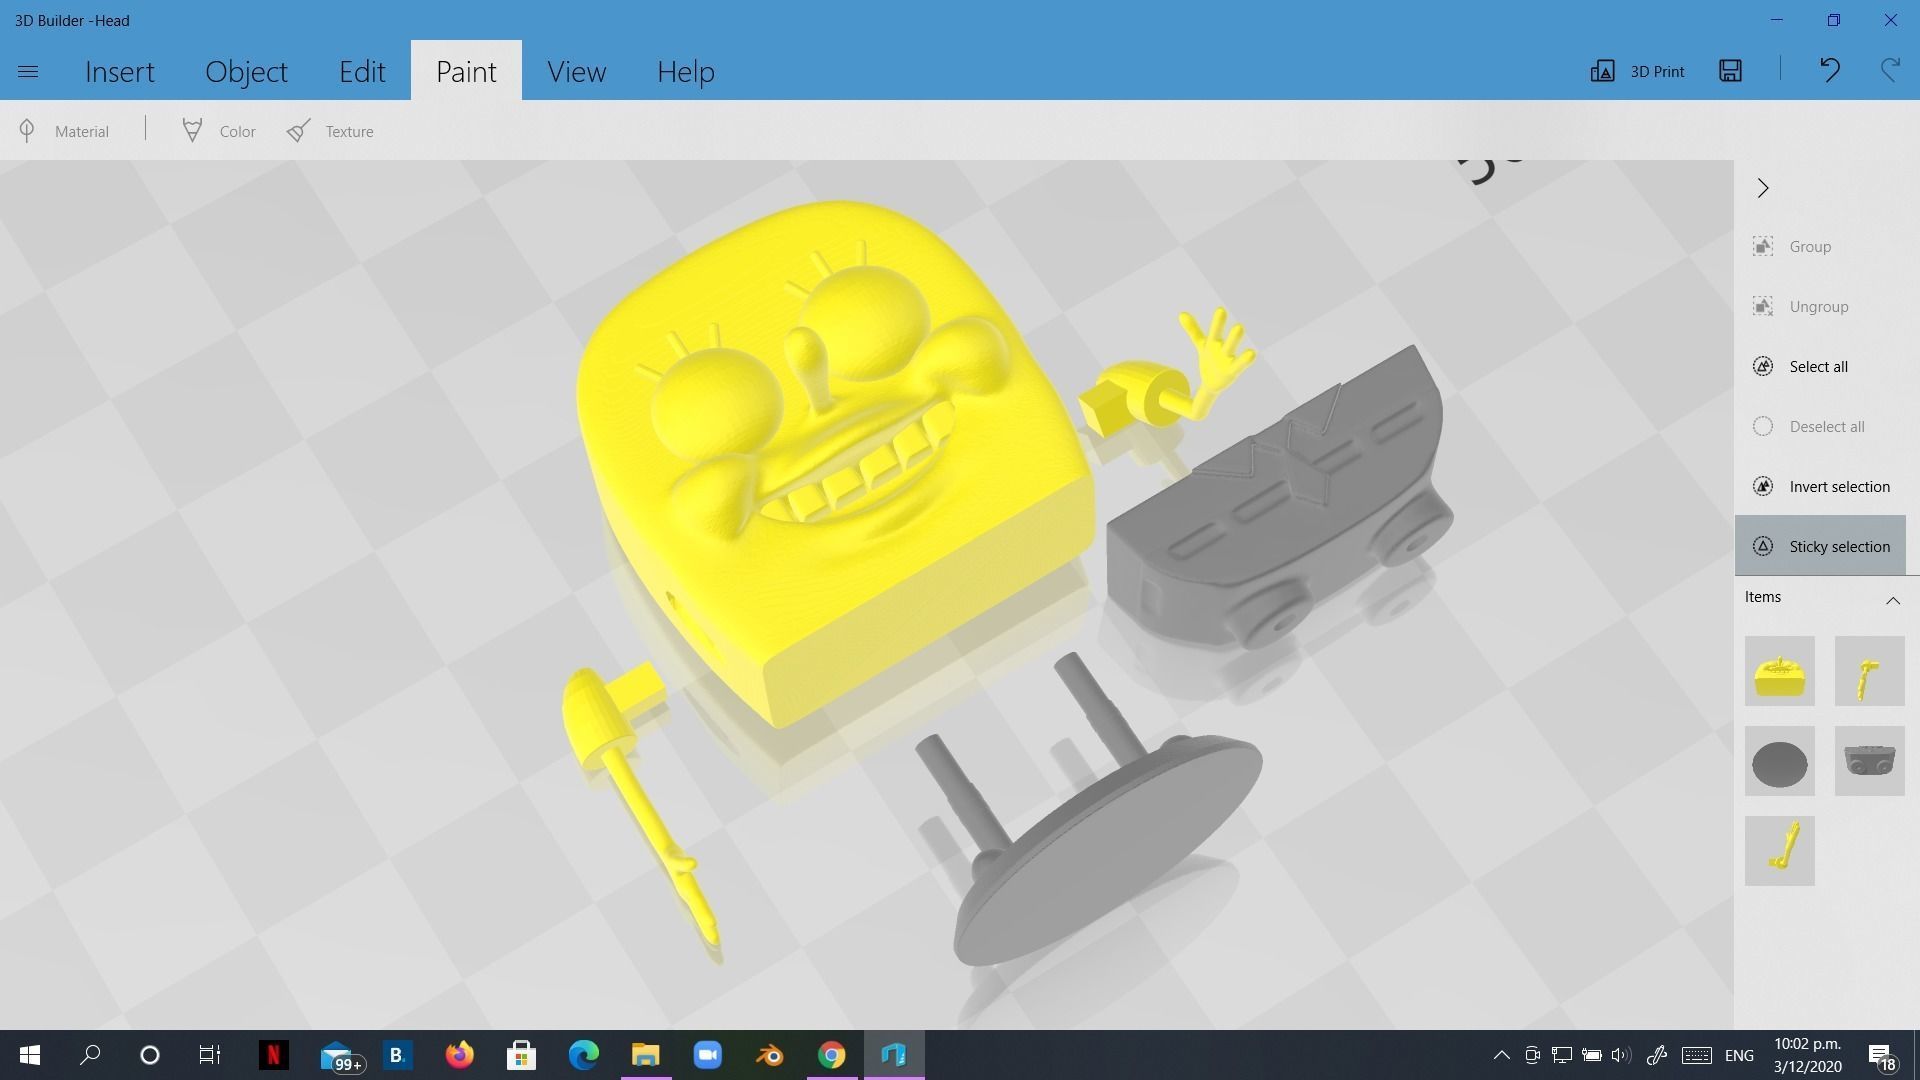Viewport: 1920px width, 1080px height.
Task: Open the Insert tab
Action: click(119, 71)
